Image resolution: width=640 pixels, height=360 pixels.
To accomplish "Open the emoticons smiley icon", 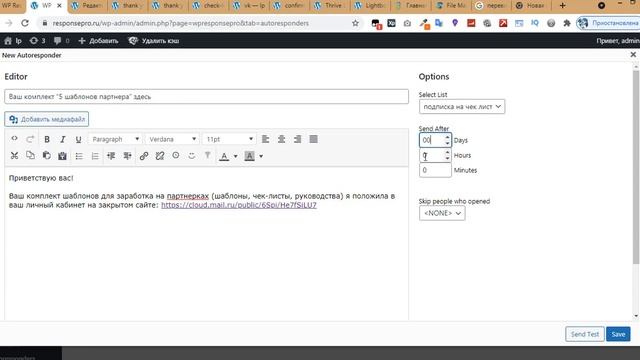I will pyautogui.click(x=191, y=156).
